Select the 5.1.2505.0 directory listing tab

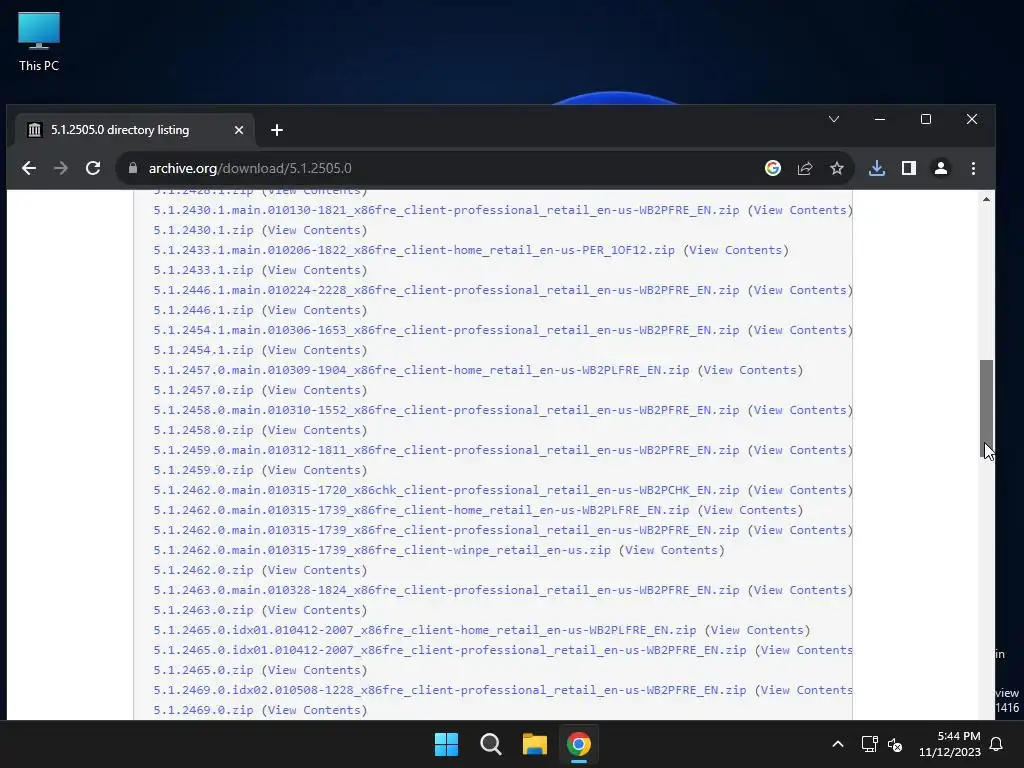pos(137,130)
